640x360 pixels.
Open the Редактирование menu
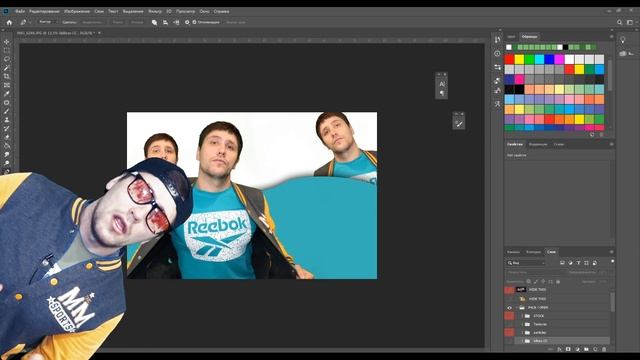(44, 11)
